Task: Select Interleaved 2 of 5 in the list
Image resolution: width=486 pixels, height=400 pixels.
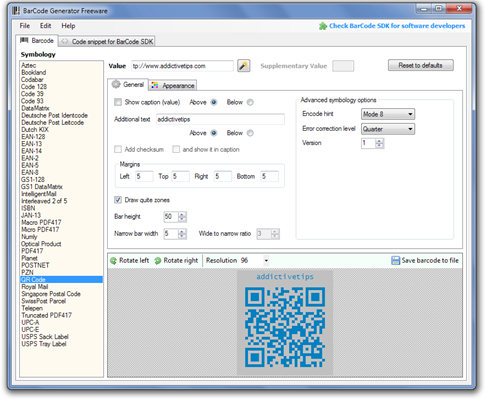Action: coord(44,201)
